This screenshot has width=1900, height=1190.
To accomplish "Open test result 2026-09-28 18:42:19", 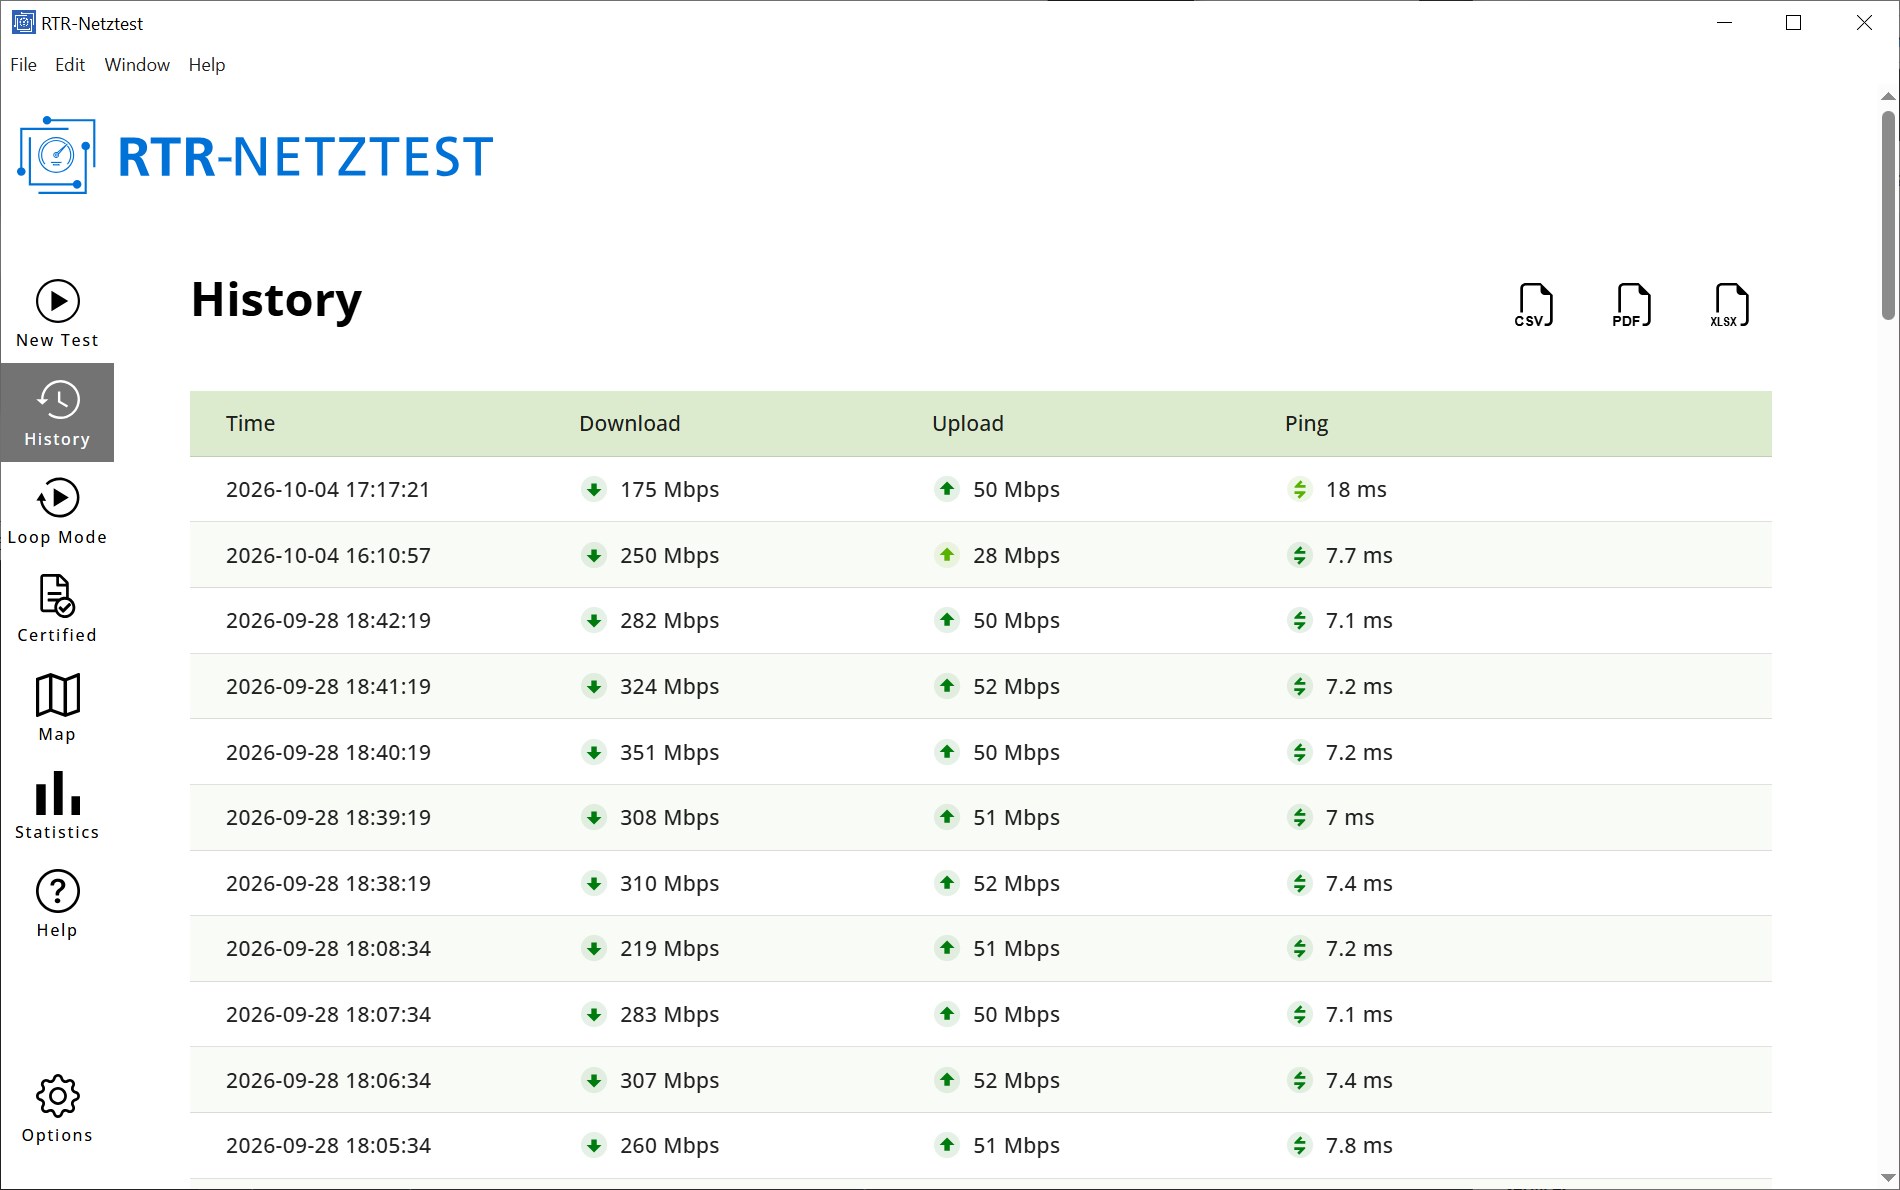I will [980, 620].
